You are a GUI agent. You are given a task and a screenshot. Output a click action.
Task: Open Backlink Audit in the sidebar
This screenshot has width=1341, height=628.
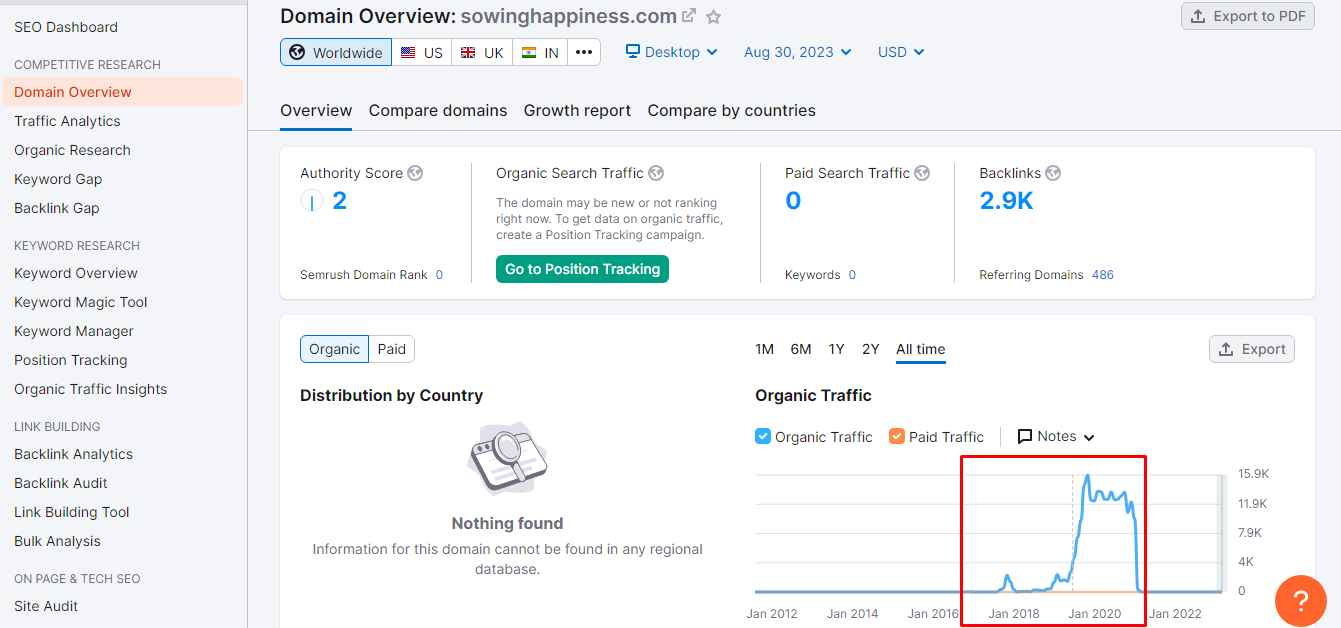click(x=61, y=483)
